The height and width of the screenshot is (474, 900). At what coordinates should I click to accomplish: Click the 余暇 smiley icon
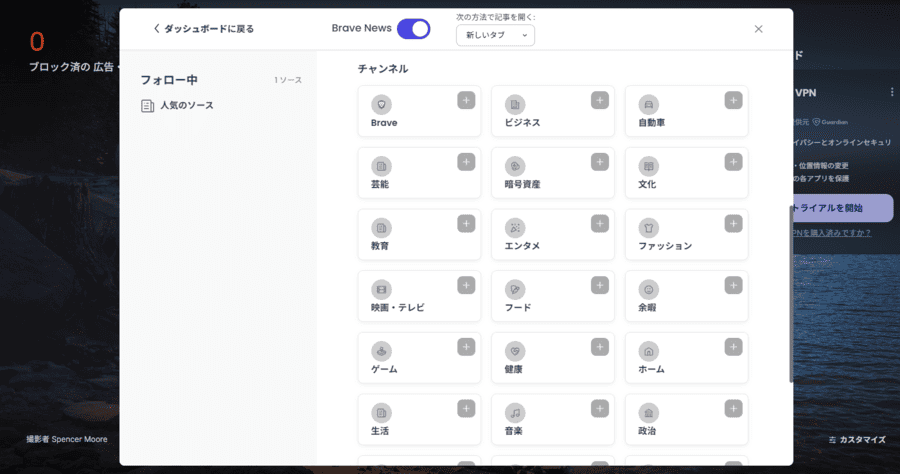pos(649,289)
